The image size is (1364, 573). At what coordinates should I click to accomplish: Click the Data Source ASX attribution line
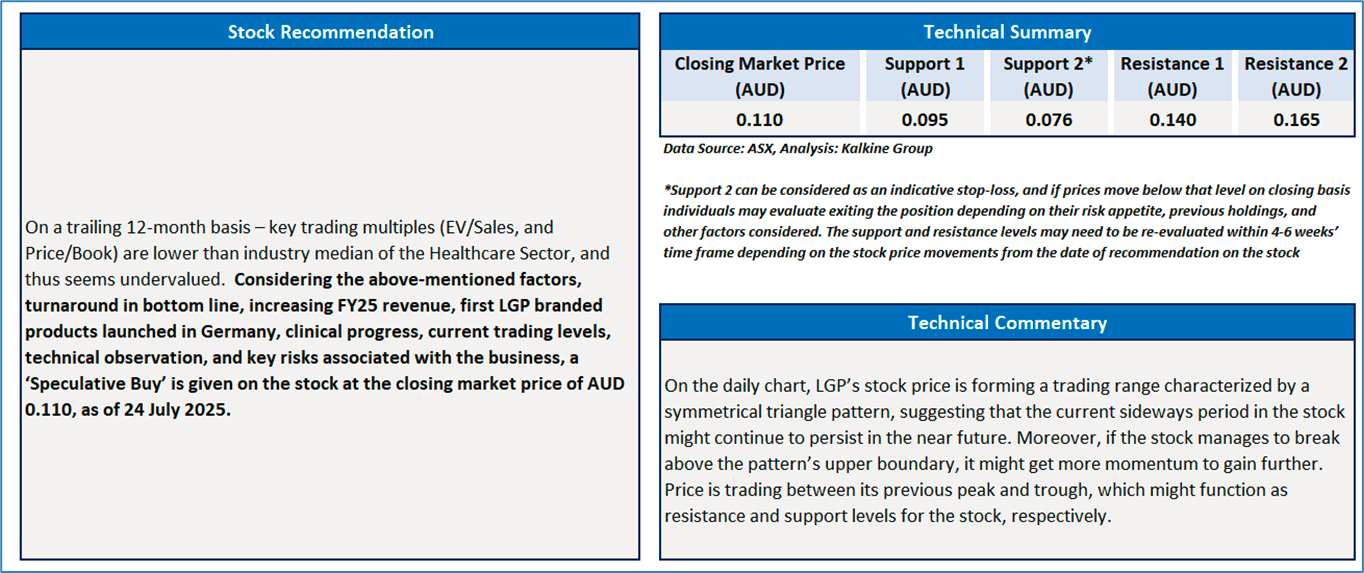tap(797, 149)
